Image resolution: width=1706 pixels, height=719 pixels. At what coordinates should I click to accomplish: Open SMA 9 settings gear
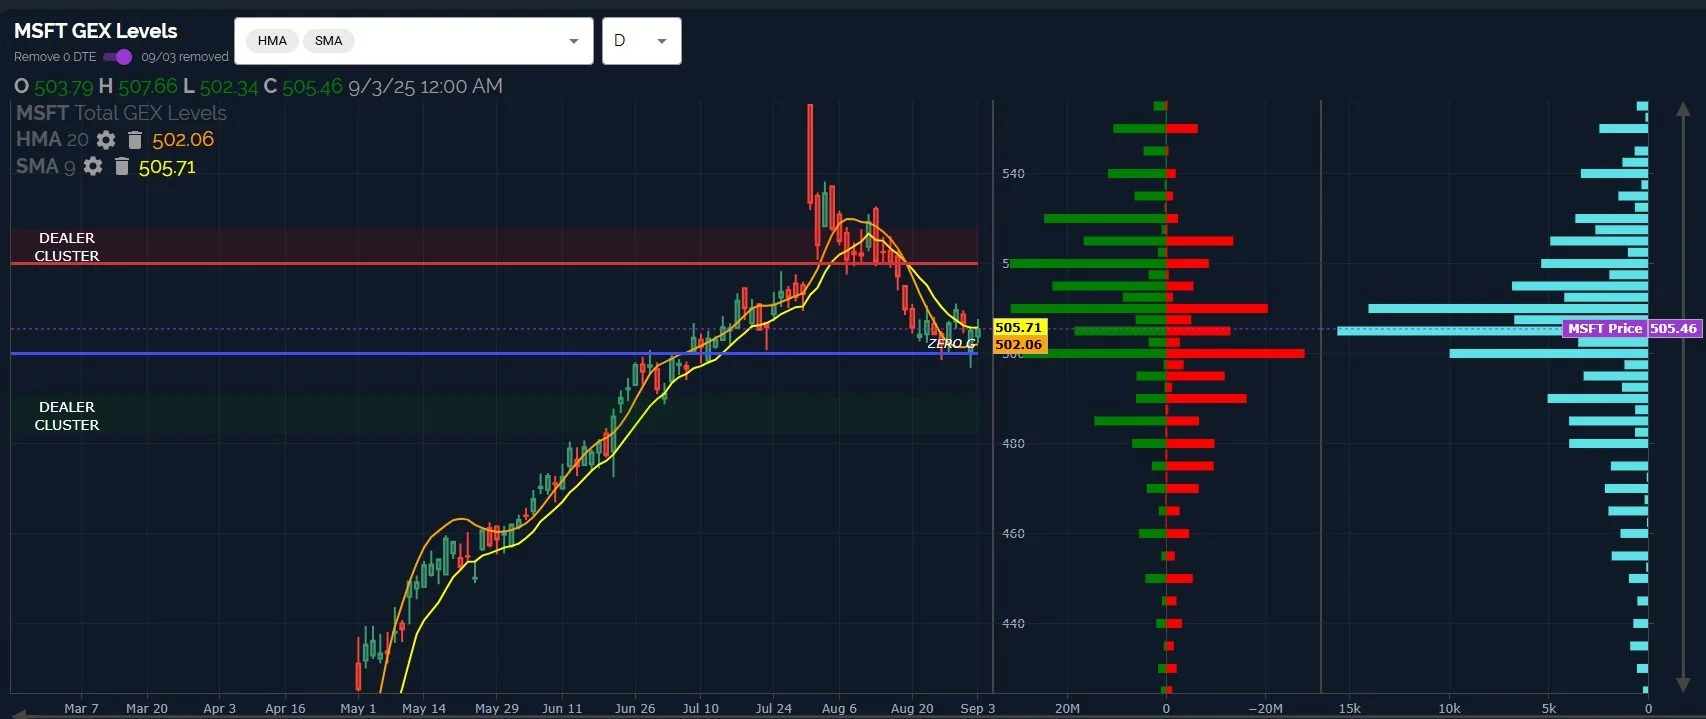[93, 166]
